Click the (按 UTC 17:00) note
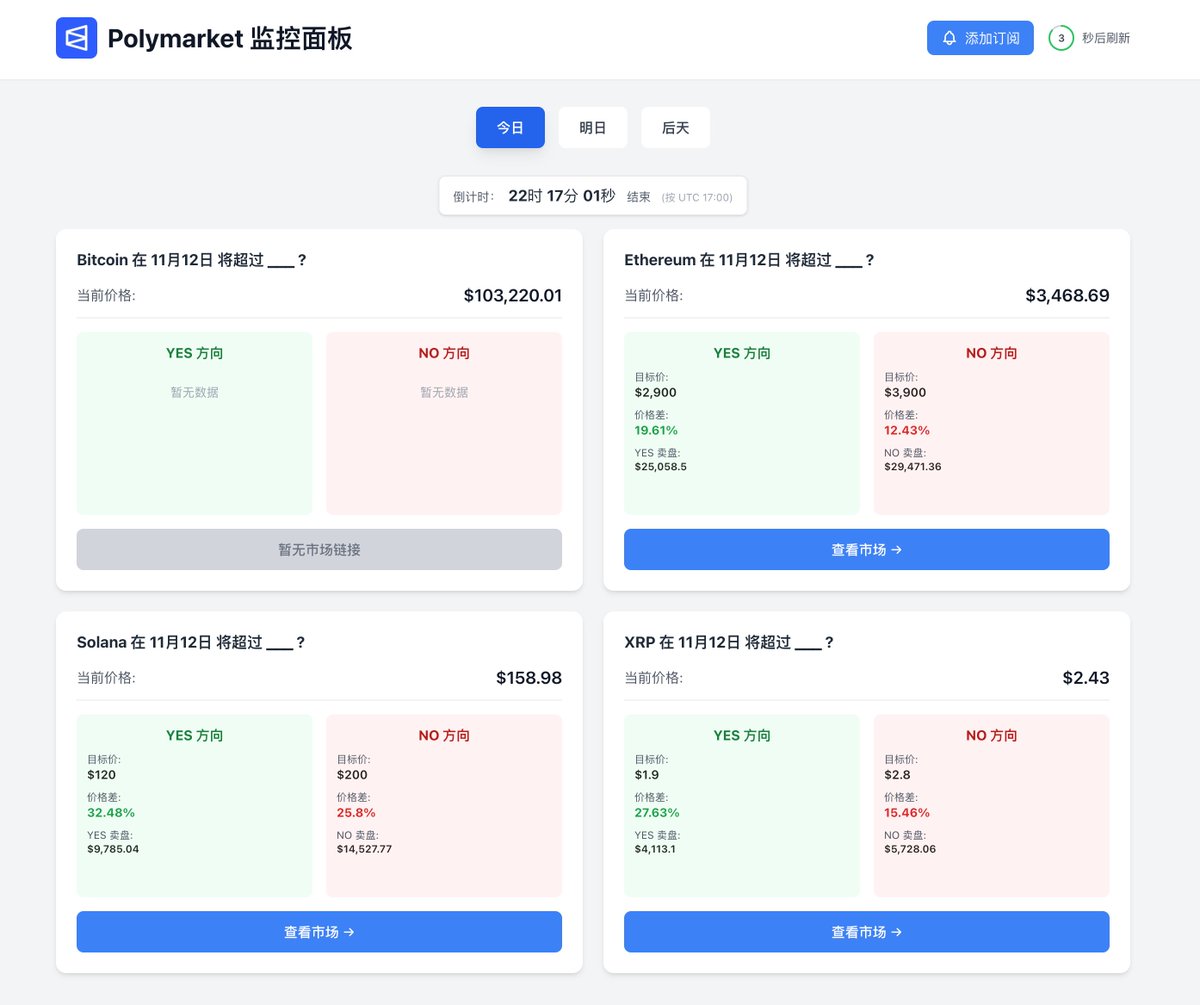Screen dimensions: 1200x1005 point(697,197)
